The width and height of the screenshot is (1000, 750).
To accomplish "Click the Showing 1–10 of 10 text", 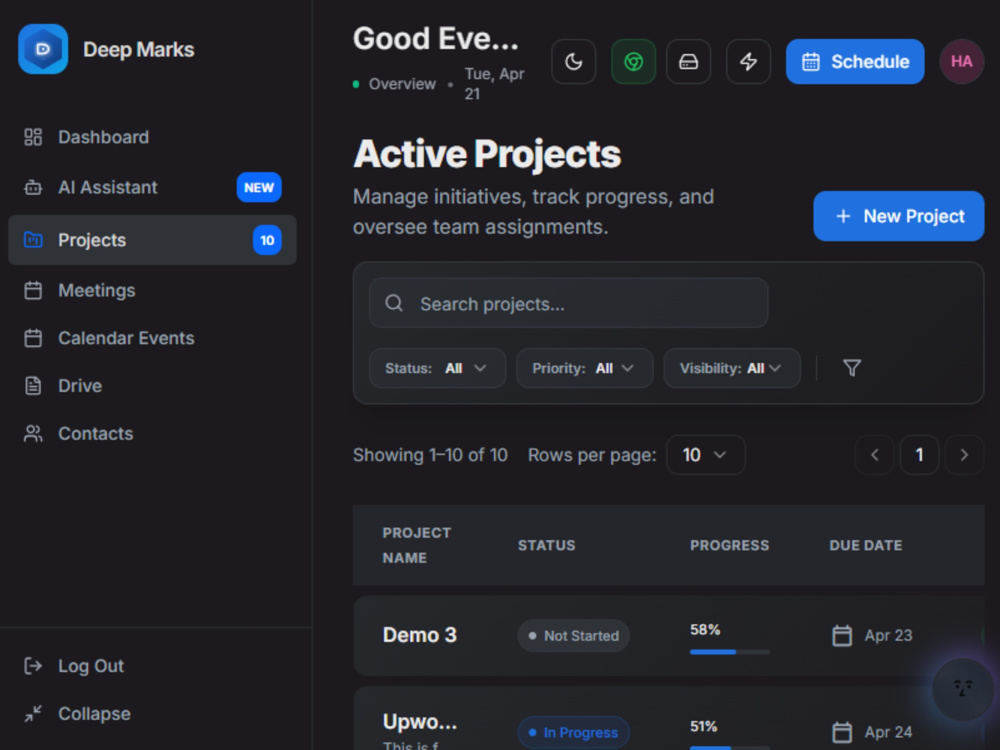I will (x=430, y=455).
